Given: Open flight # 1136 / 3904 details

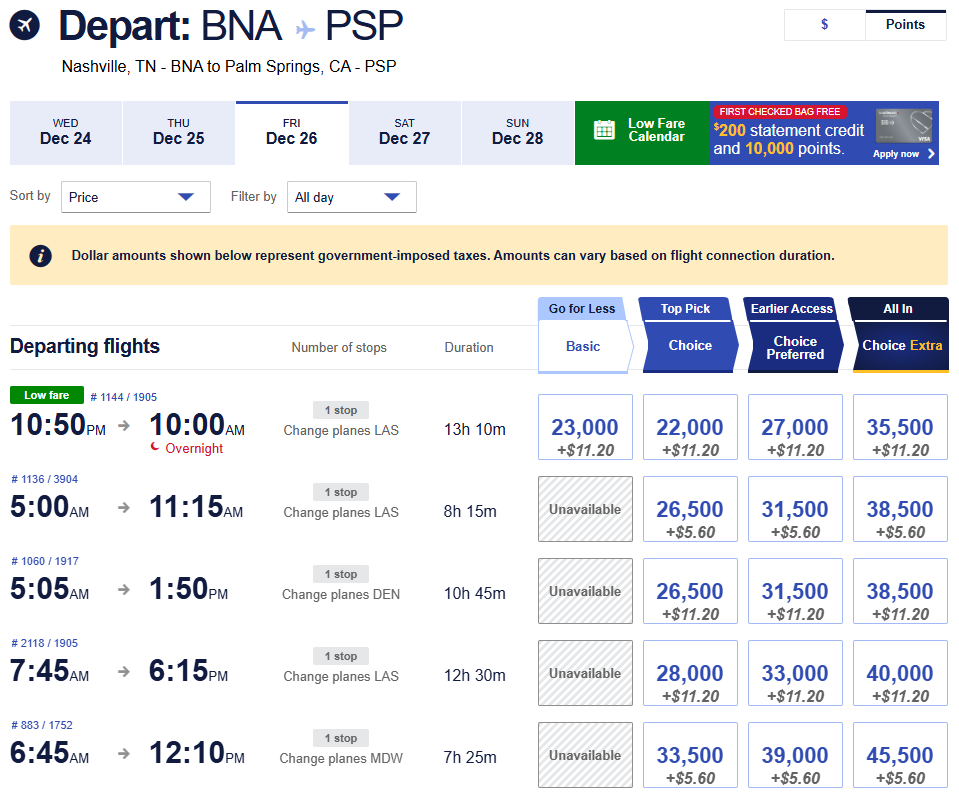Looking at the screenshot, I should click(45, 479).
